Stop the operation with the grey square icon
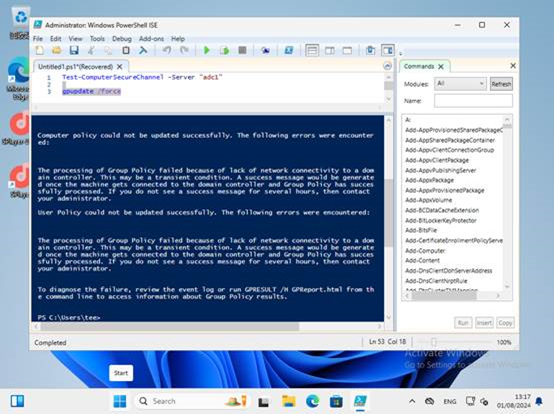 [242, 50]
